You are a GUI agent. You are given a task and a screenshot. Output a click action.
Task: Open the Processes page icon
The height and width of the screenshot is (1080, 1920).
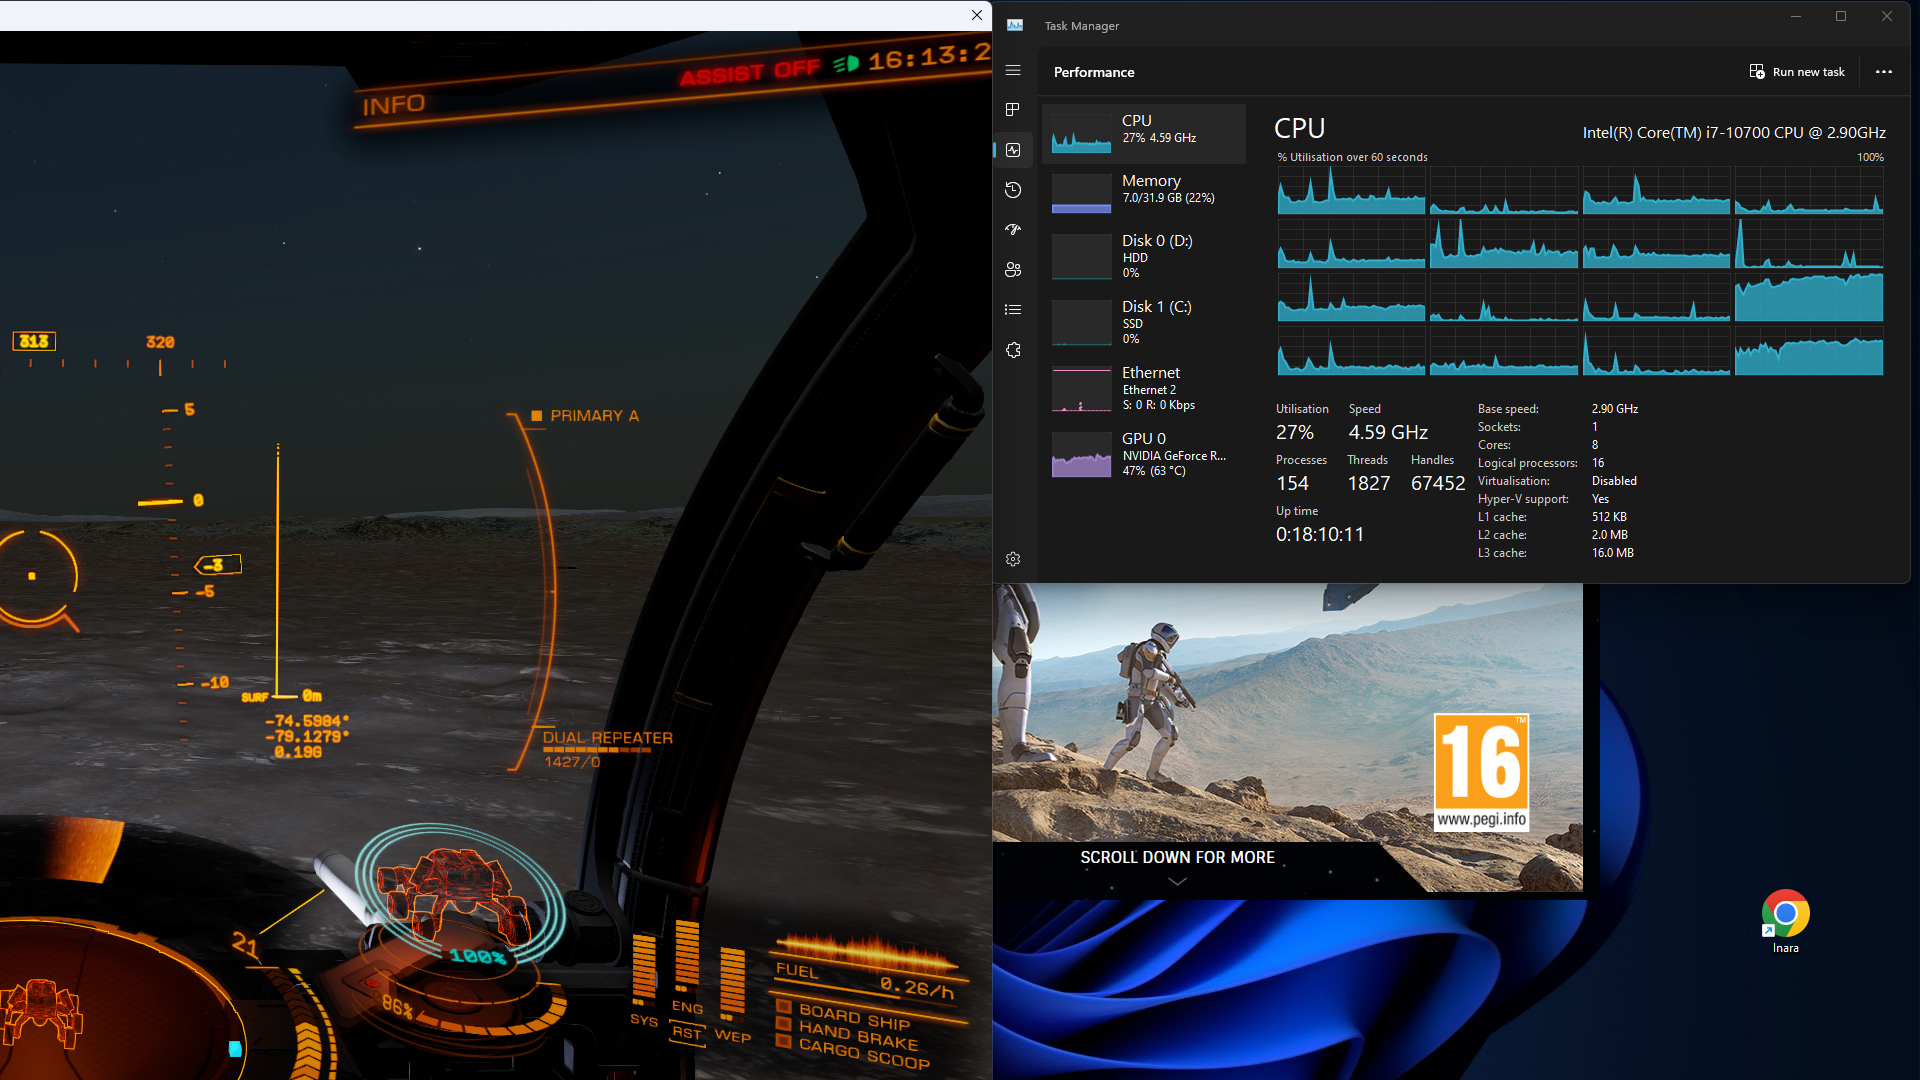tap(1013, 110)
